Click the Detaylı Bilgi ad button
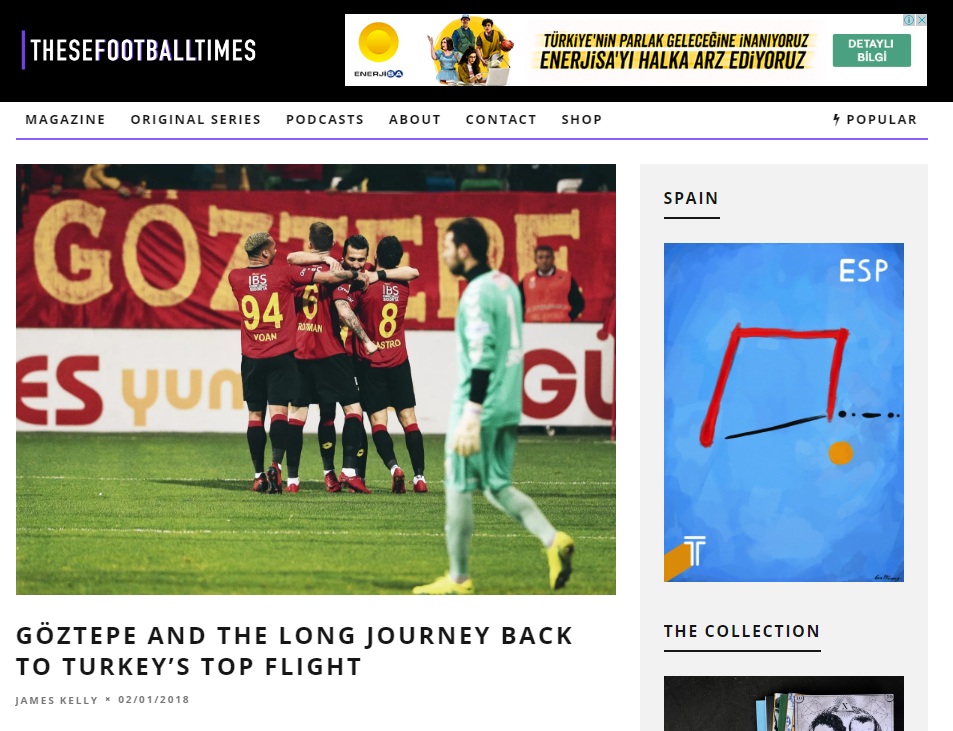 tap(872, 50)
